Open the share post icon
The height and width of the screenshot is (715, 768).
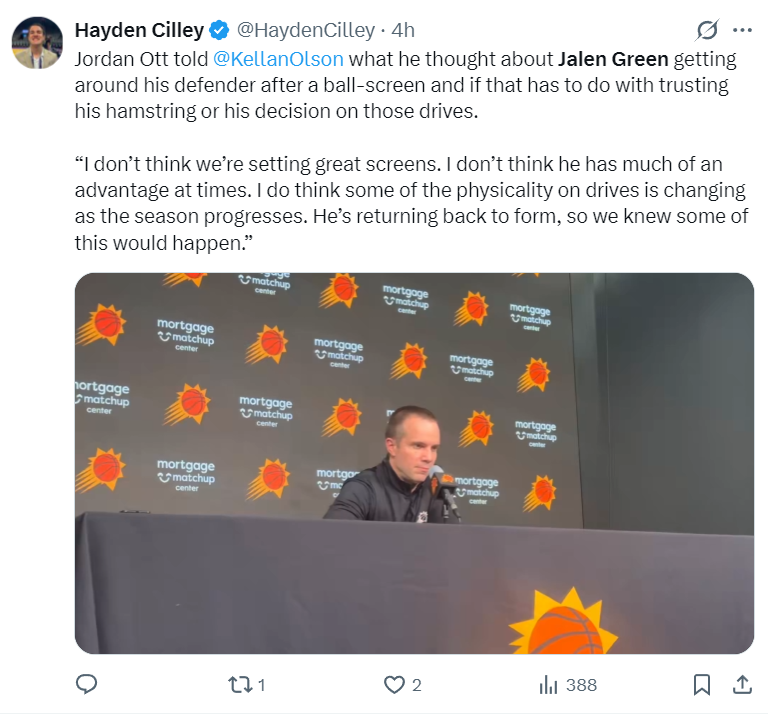pyautogui.click(x=742, y=684)
